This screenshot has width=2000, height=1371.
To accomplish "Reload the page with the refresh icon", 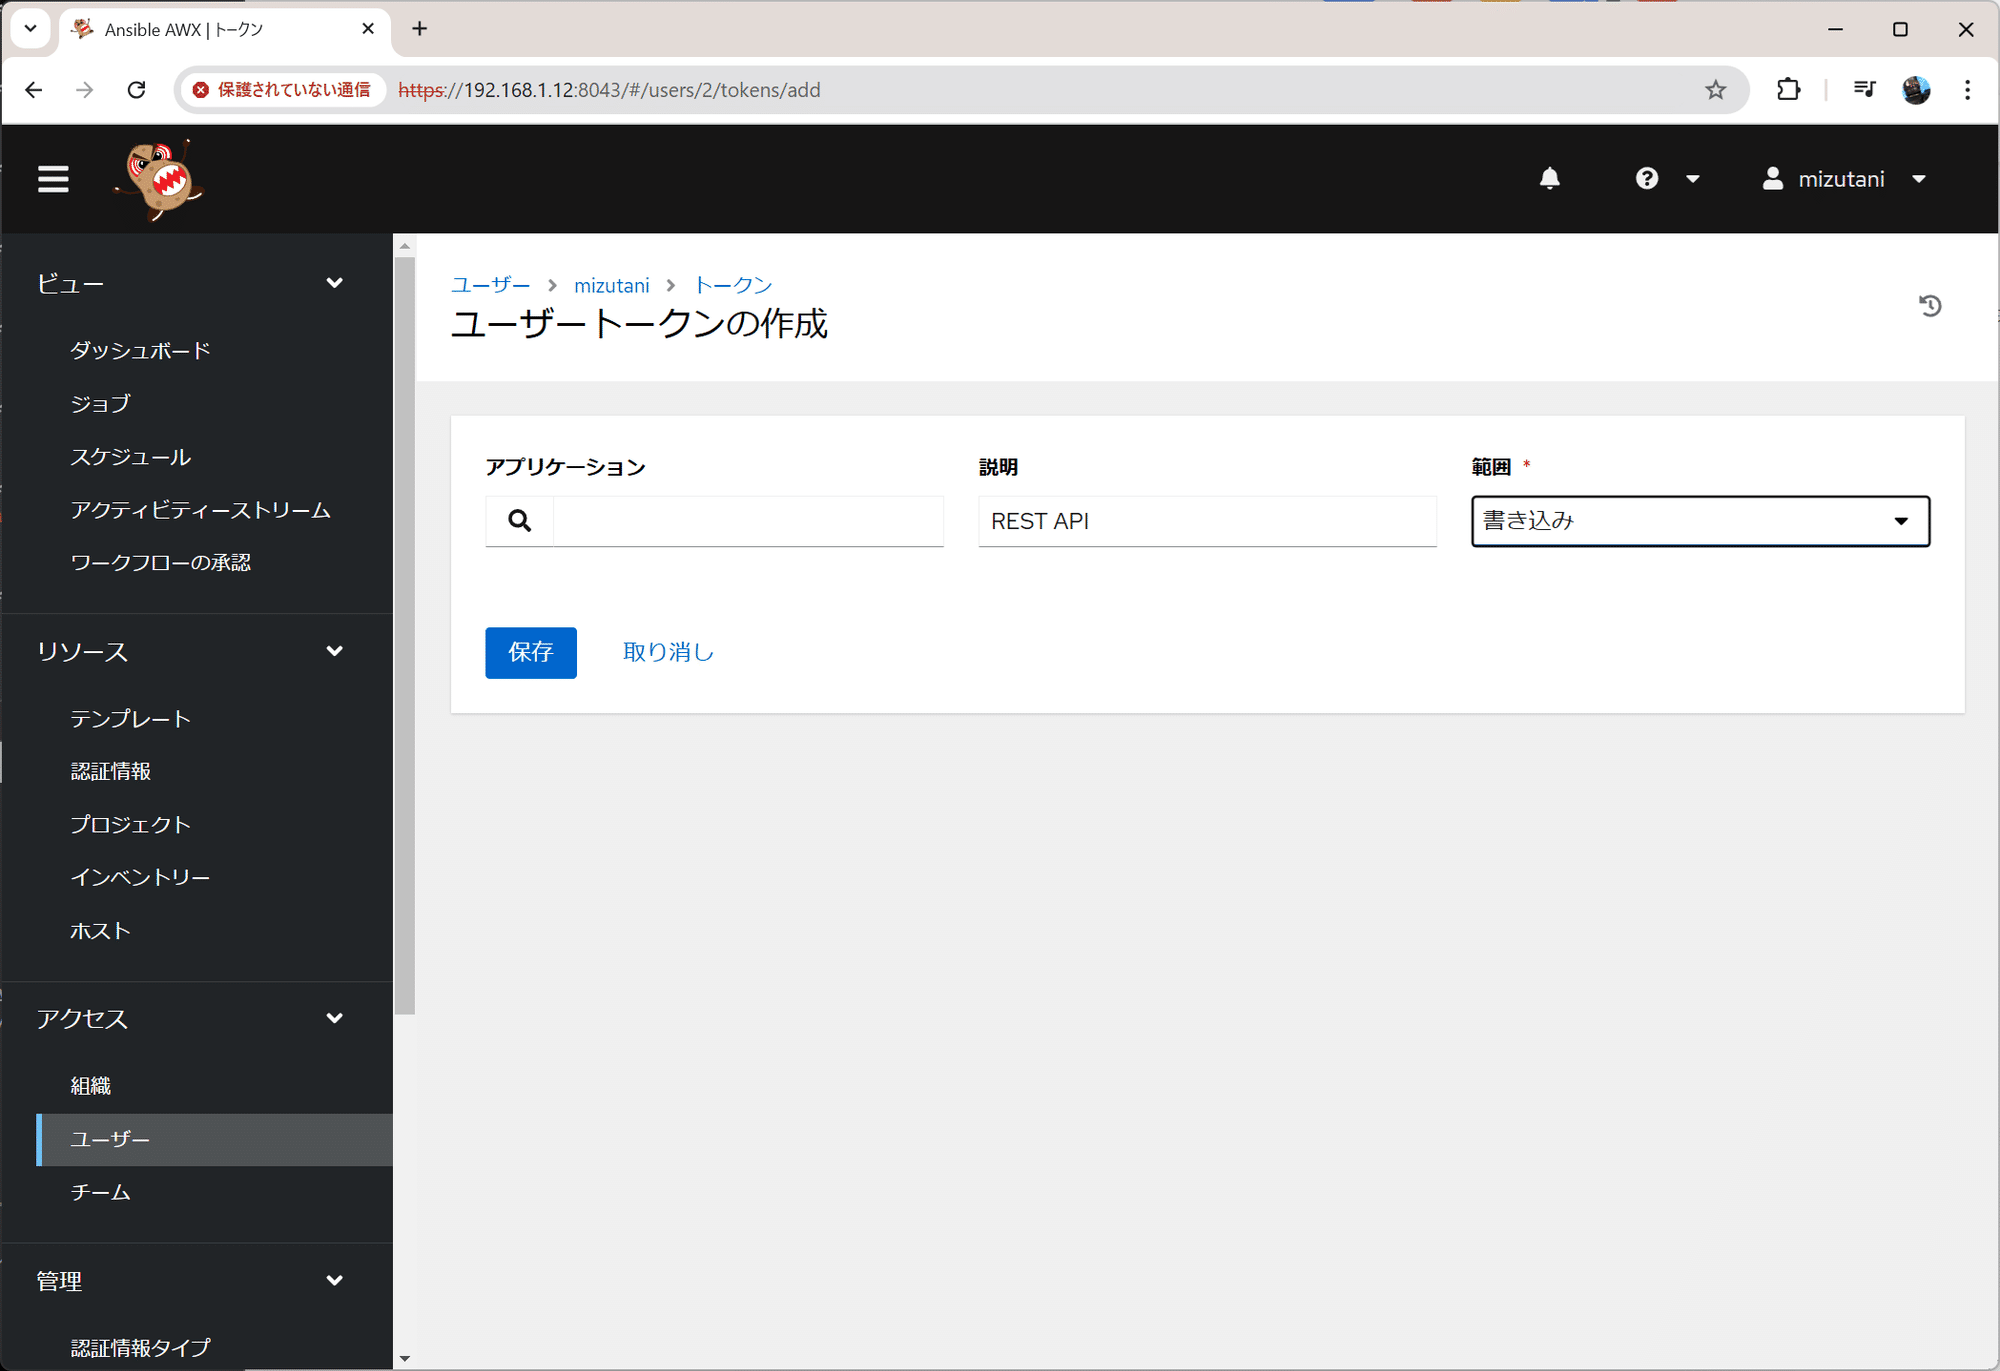I will pyautogui.click(x=137, y=89).
